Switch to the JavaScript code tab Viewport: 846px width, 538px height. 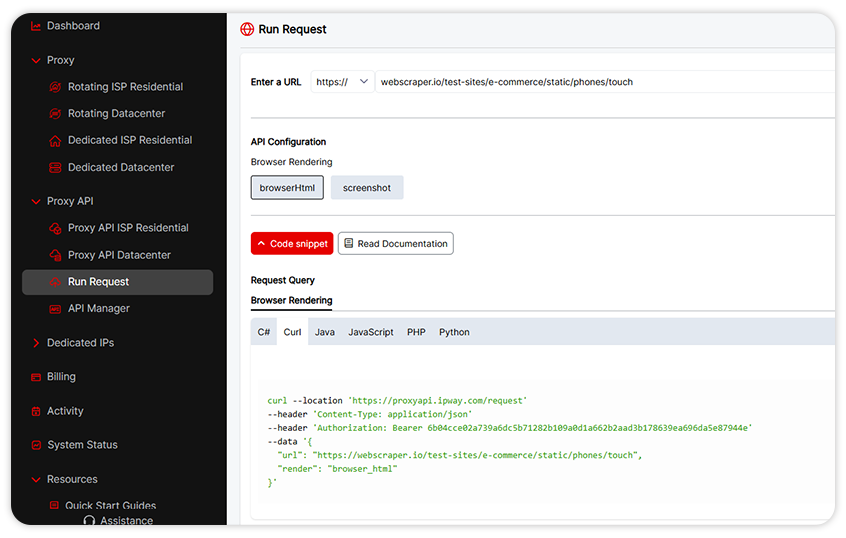pos(371,332)
